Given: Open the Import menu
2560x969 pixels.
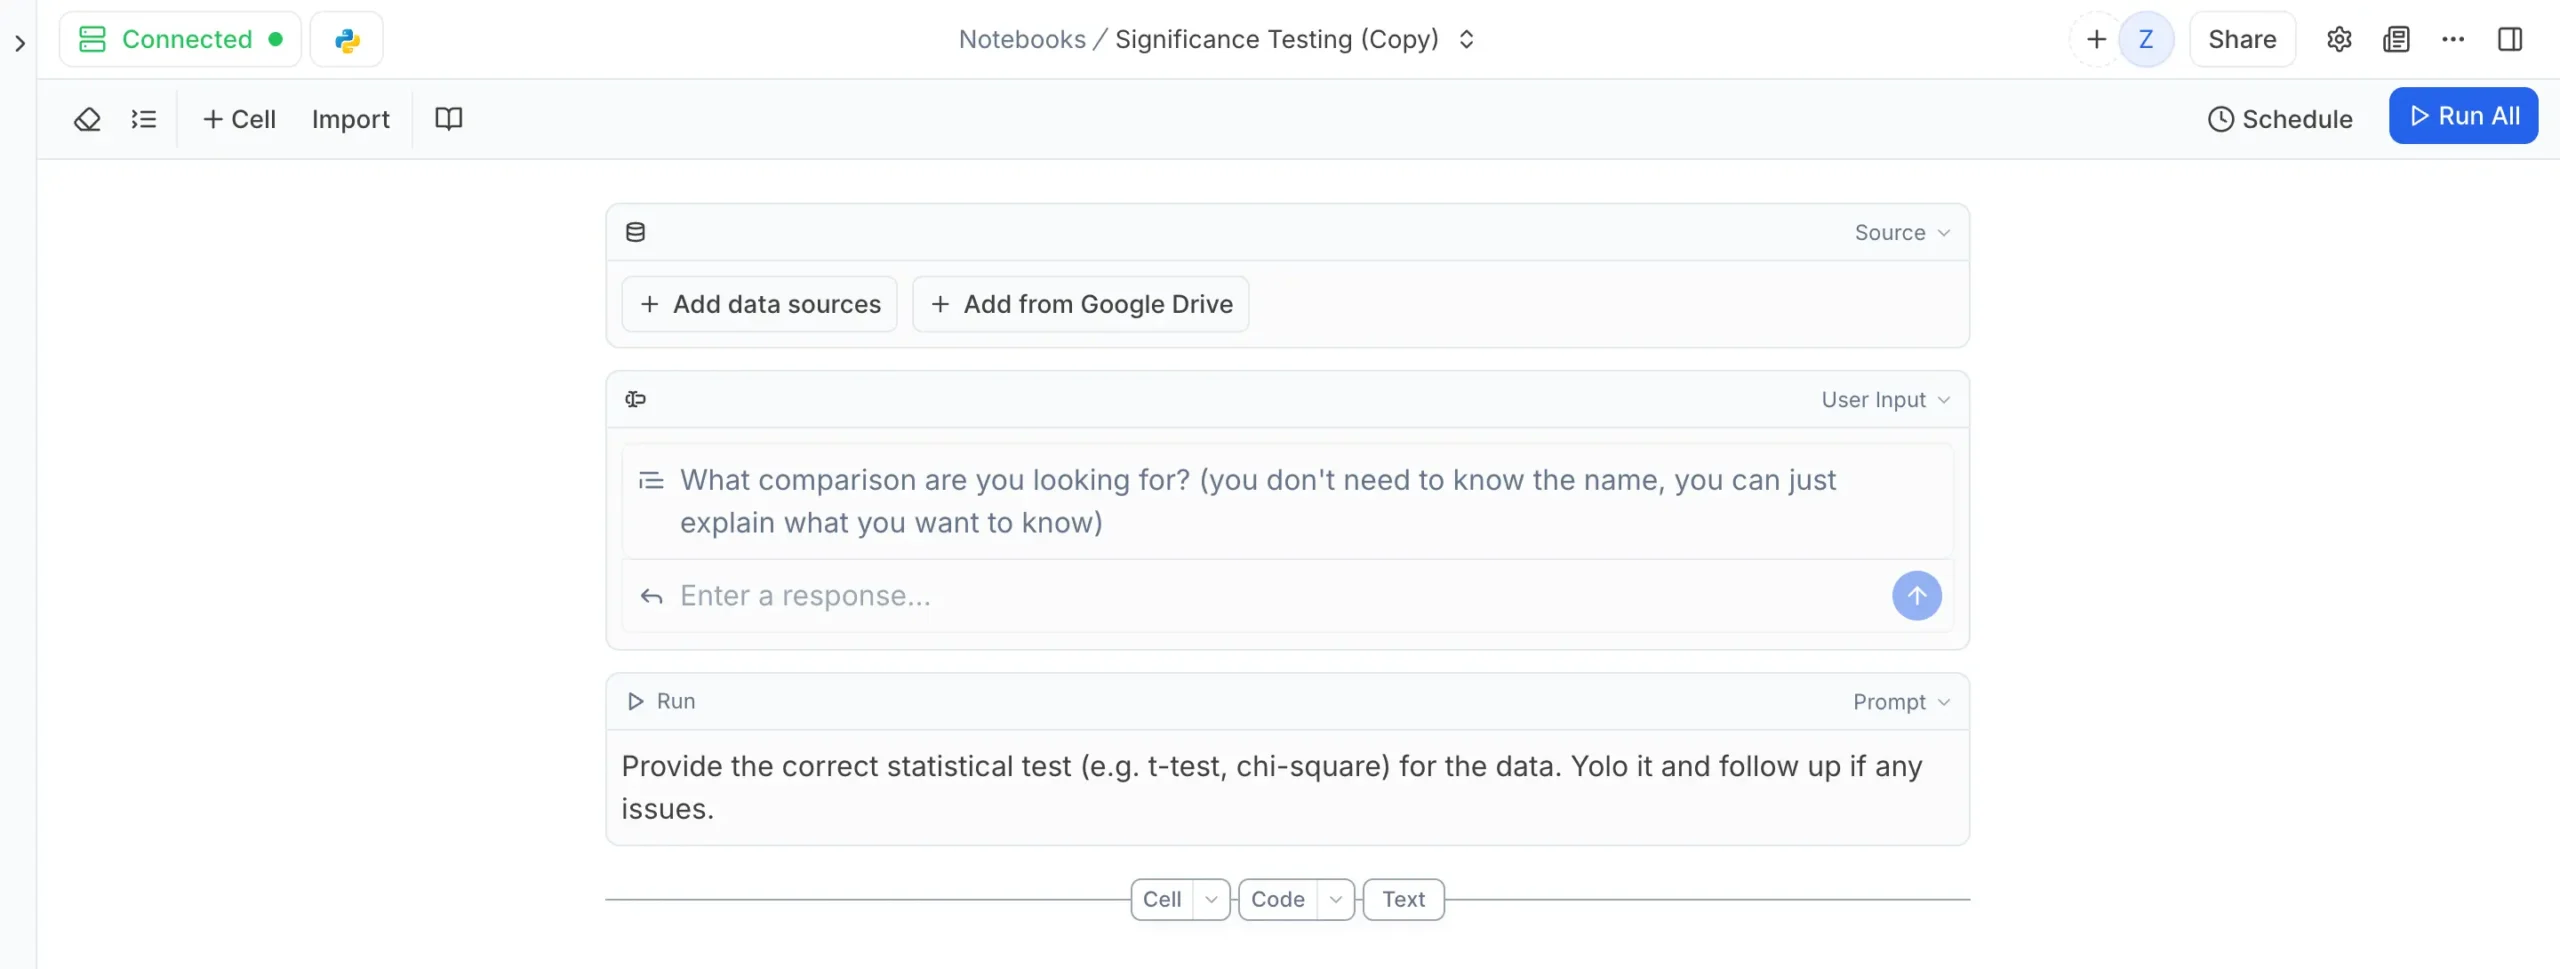Looking at the screenshot, I should (x=350, y=119).
